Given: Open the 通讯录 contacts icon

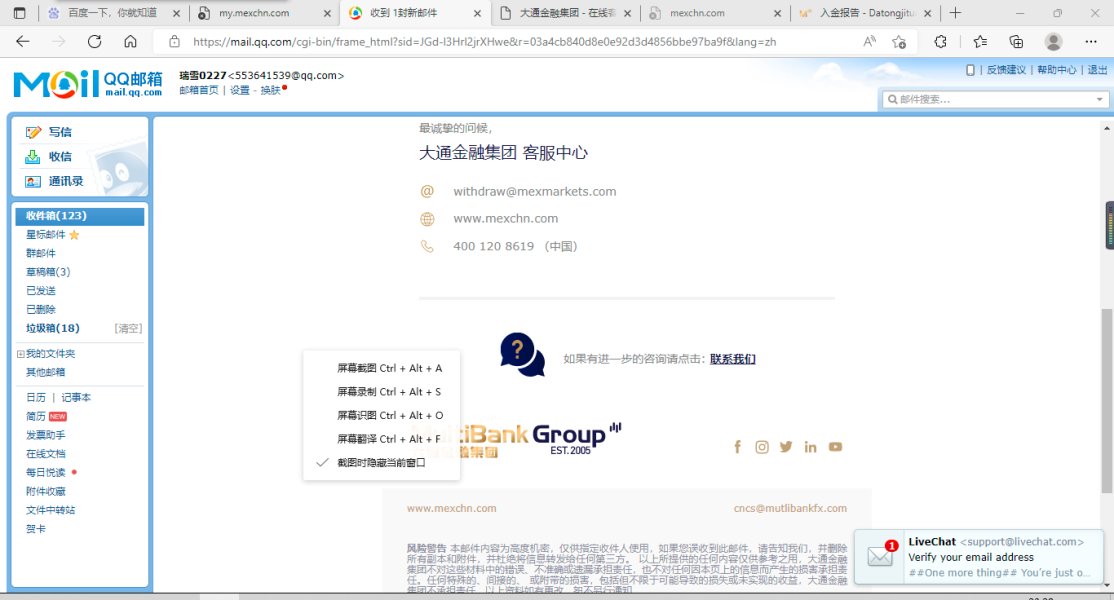Looking at the screenshot, I should (x=33, y=182).
